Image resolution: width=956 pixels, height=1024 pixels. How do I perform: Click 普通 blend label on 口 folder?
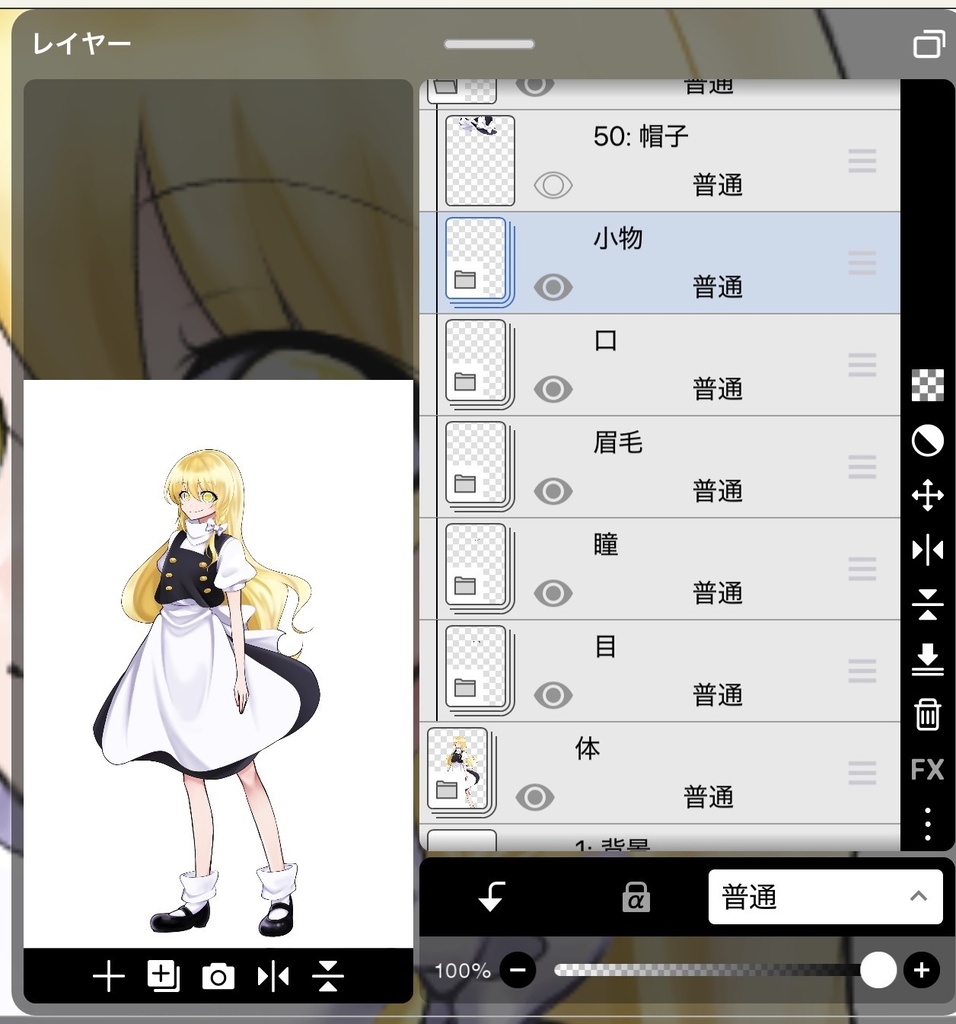coord(718,389)
